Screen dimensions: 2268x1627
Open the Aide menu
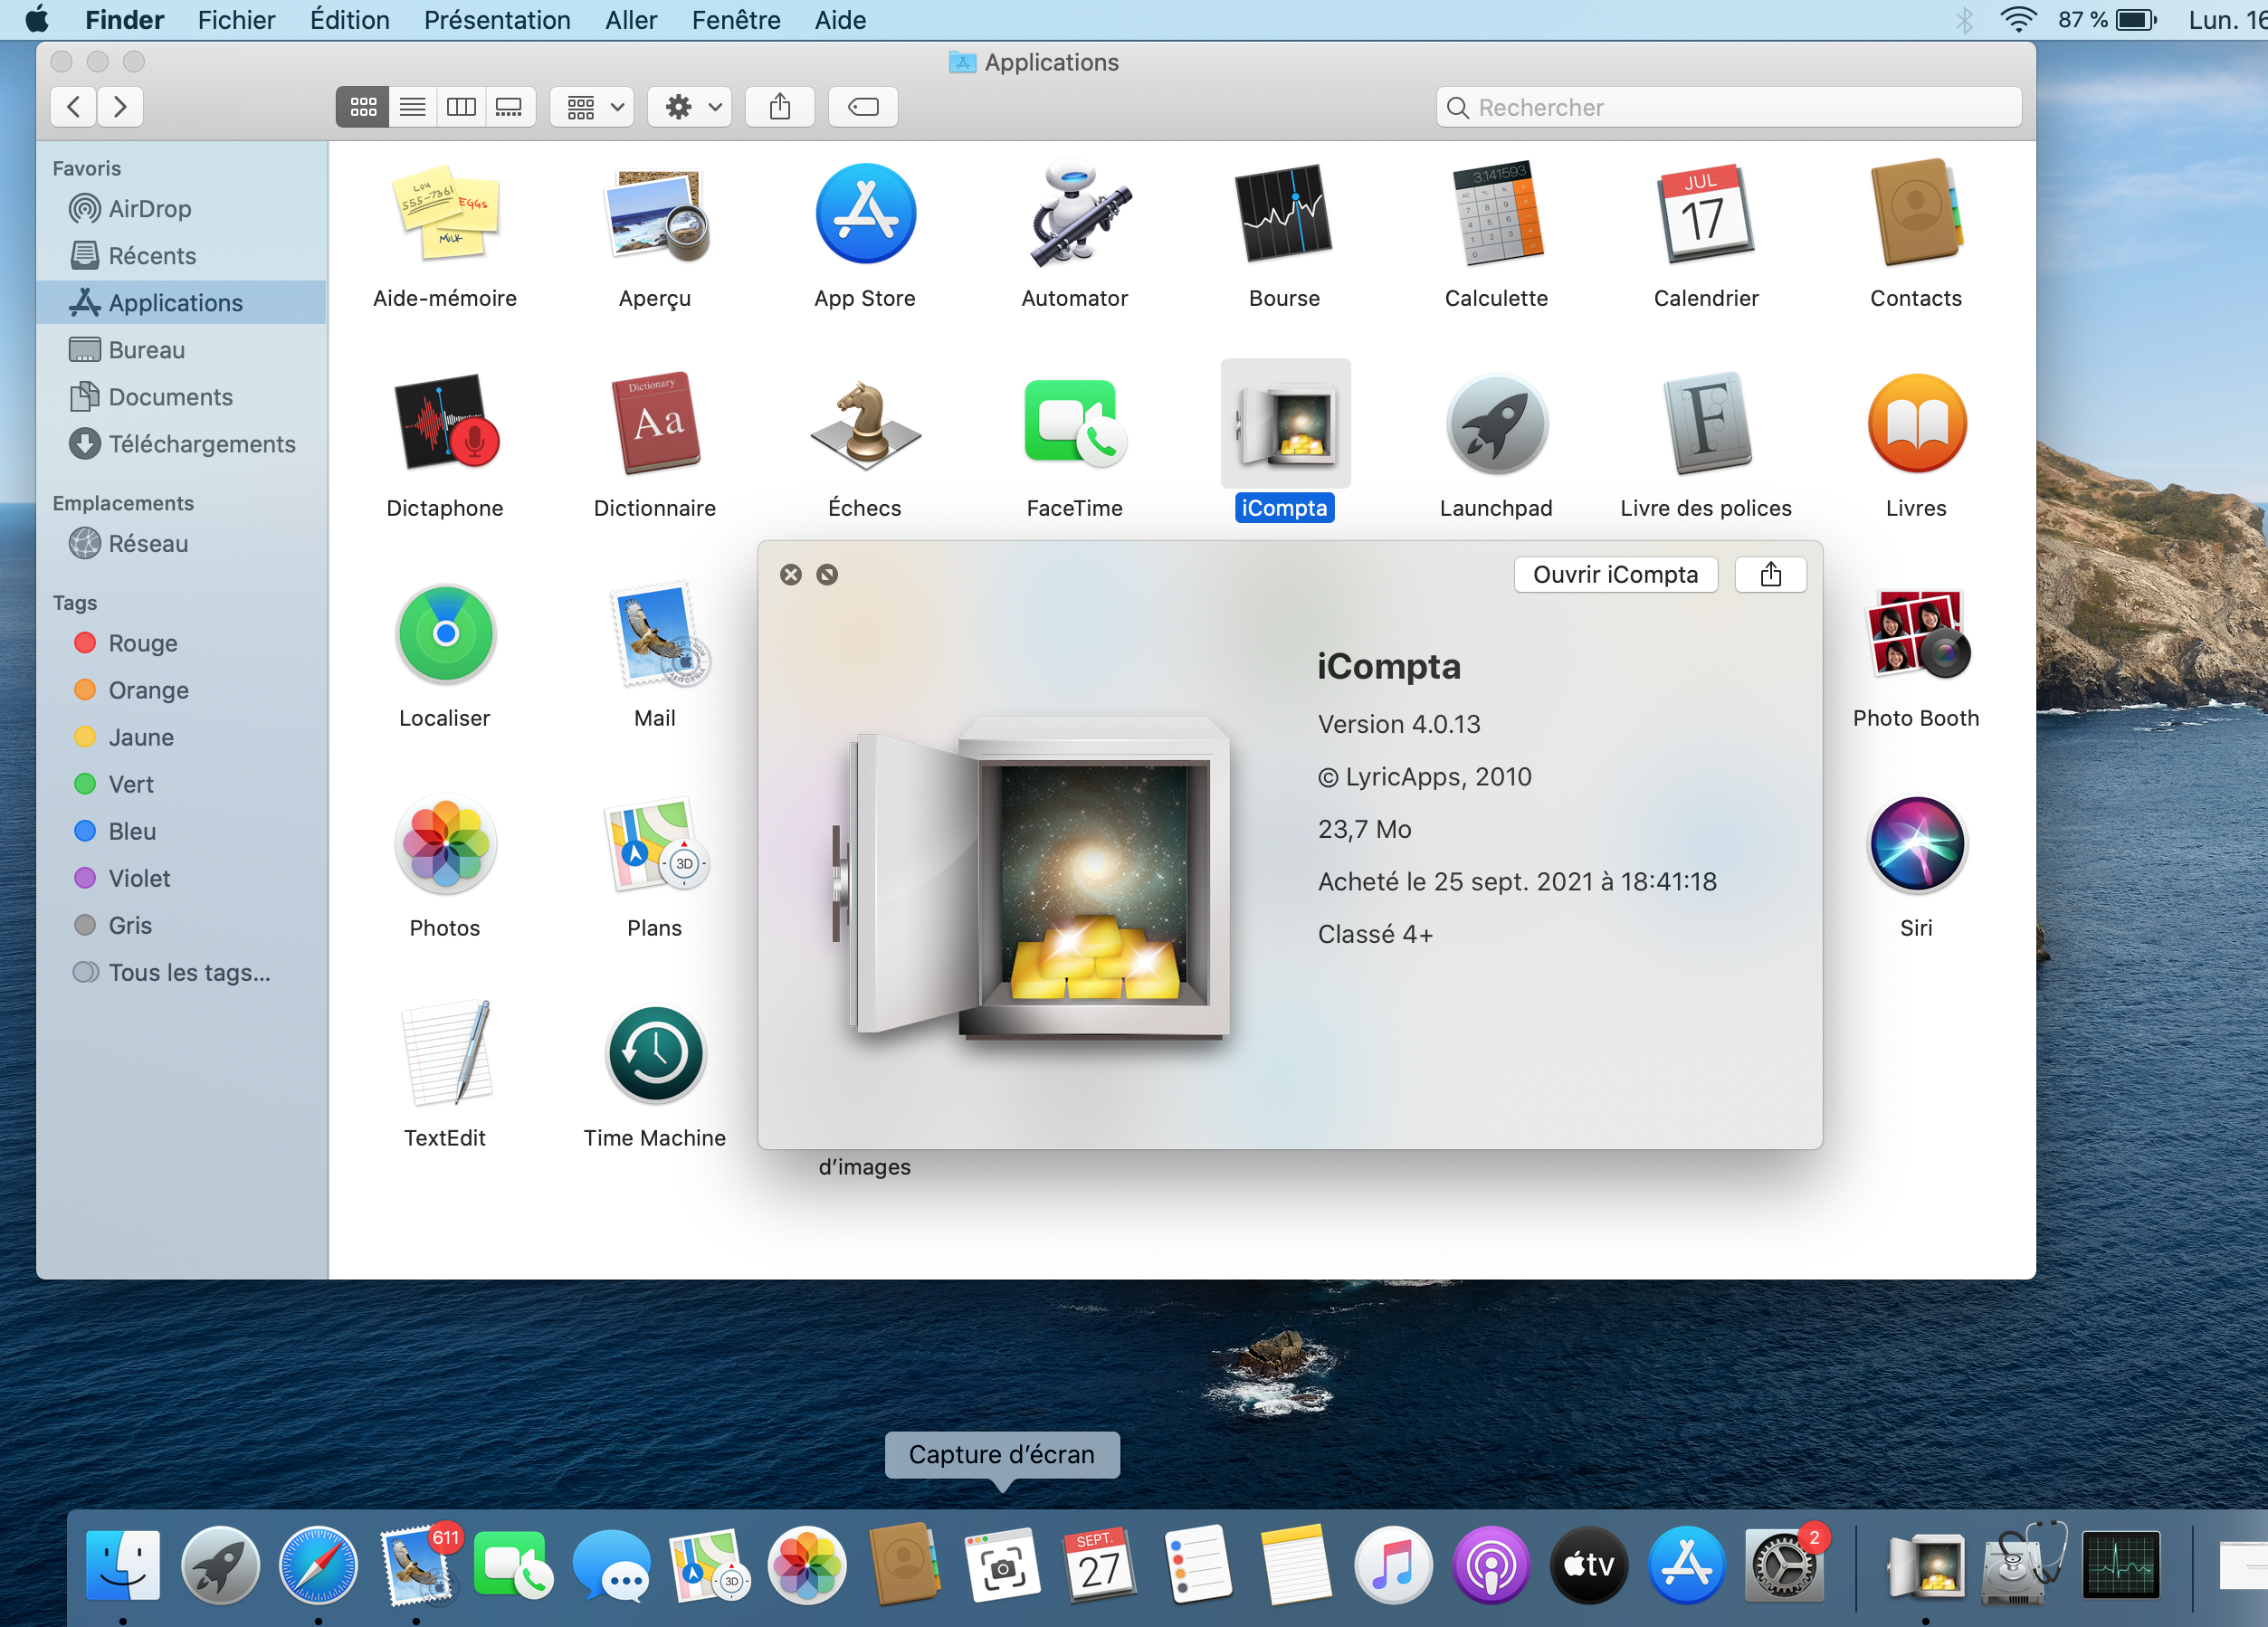click(840, 20)
